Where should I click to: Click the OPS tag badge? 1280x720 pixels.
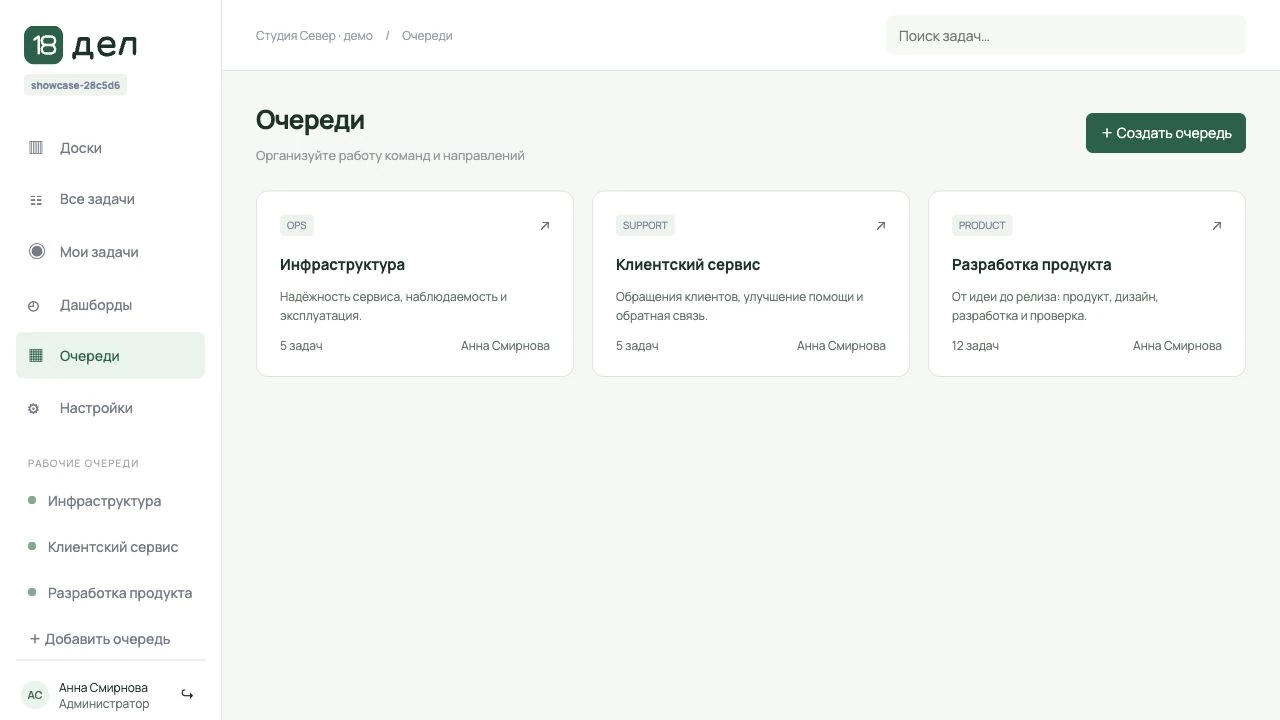[297, 226]
